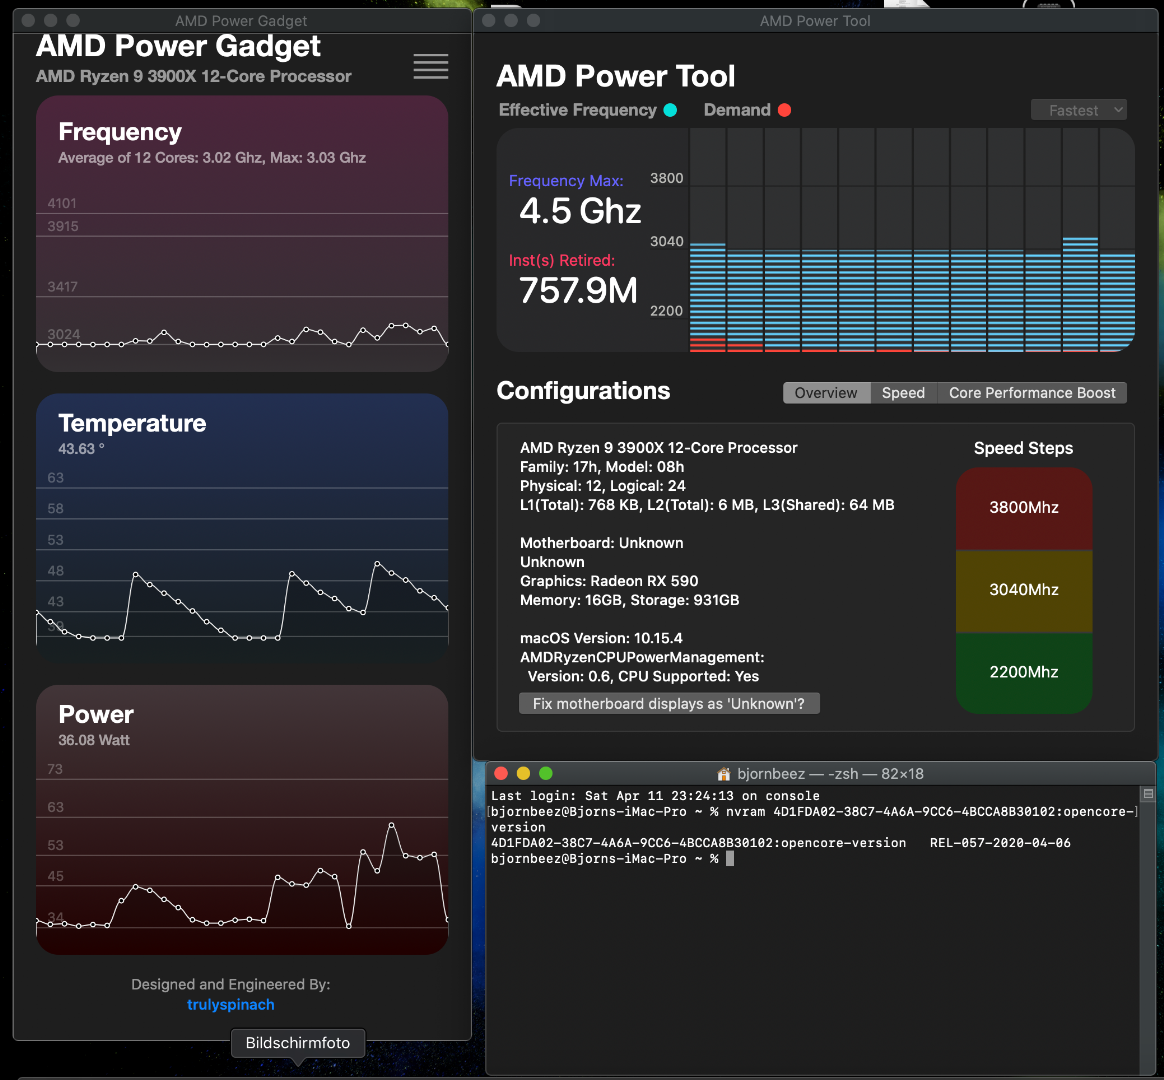Click the AMD Power Gadget window title bar
Image resolution: width=1164 pixels, height=1080 pixels.
(241, 21)
